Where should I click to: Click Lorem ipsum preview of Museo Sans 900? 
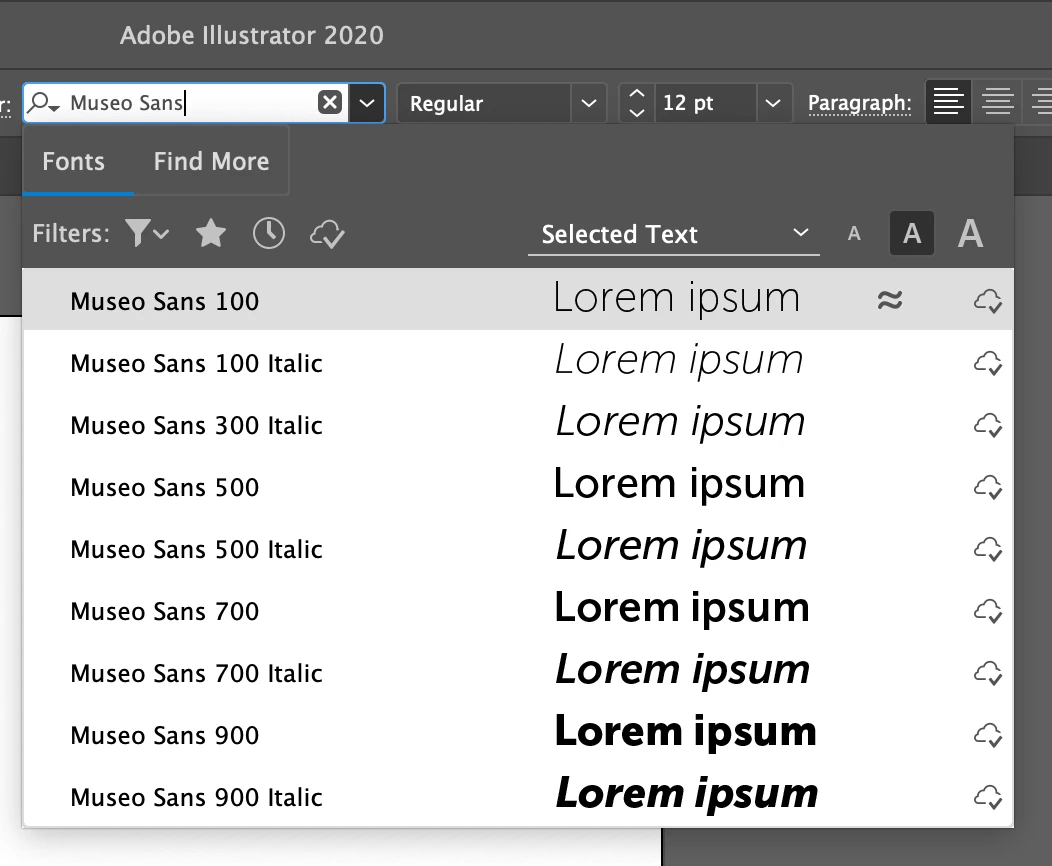tap(685, 733)
